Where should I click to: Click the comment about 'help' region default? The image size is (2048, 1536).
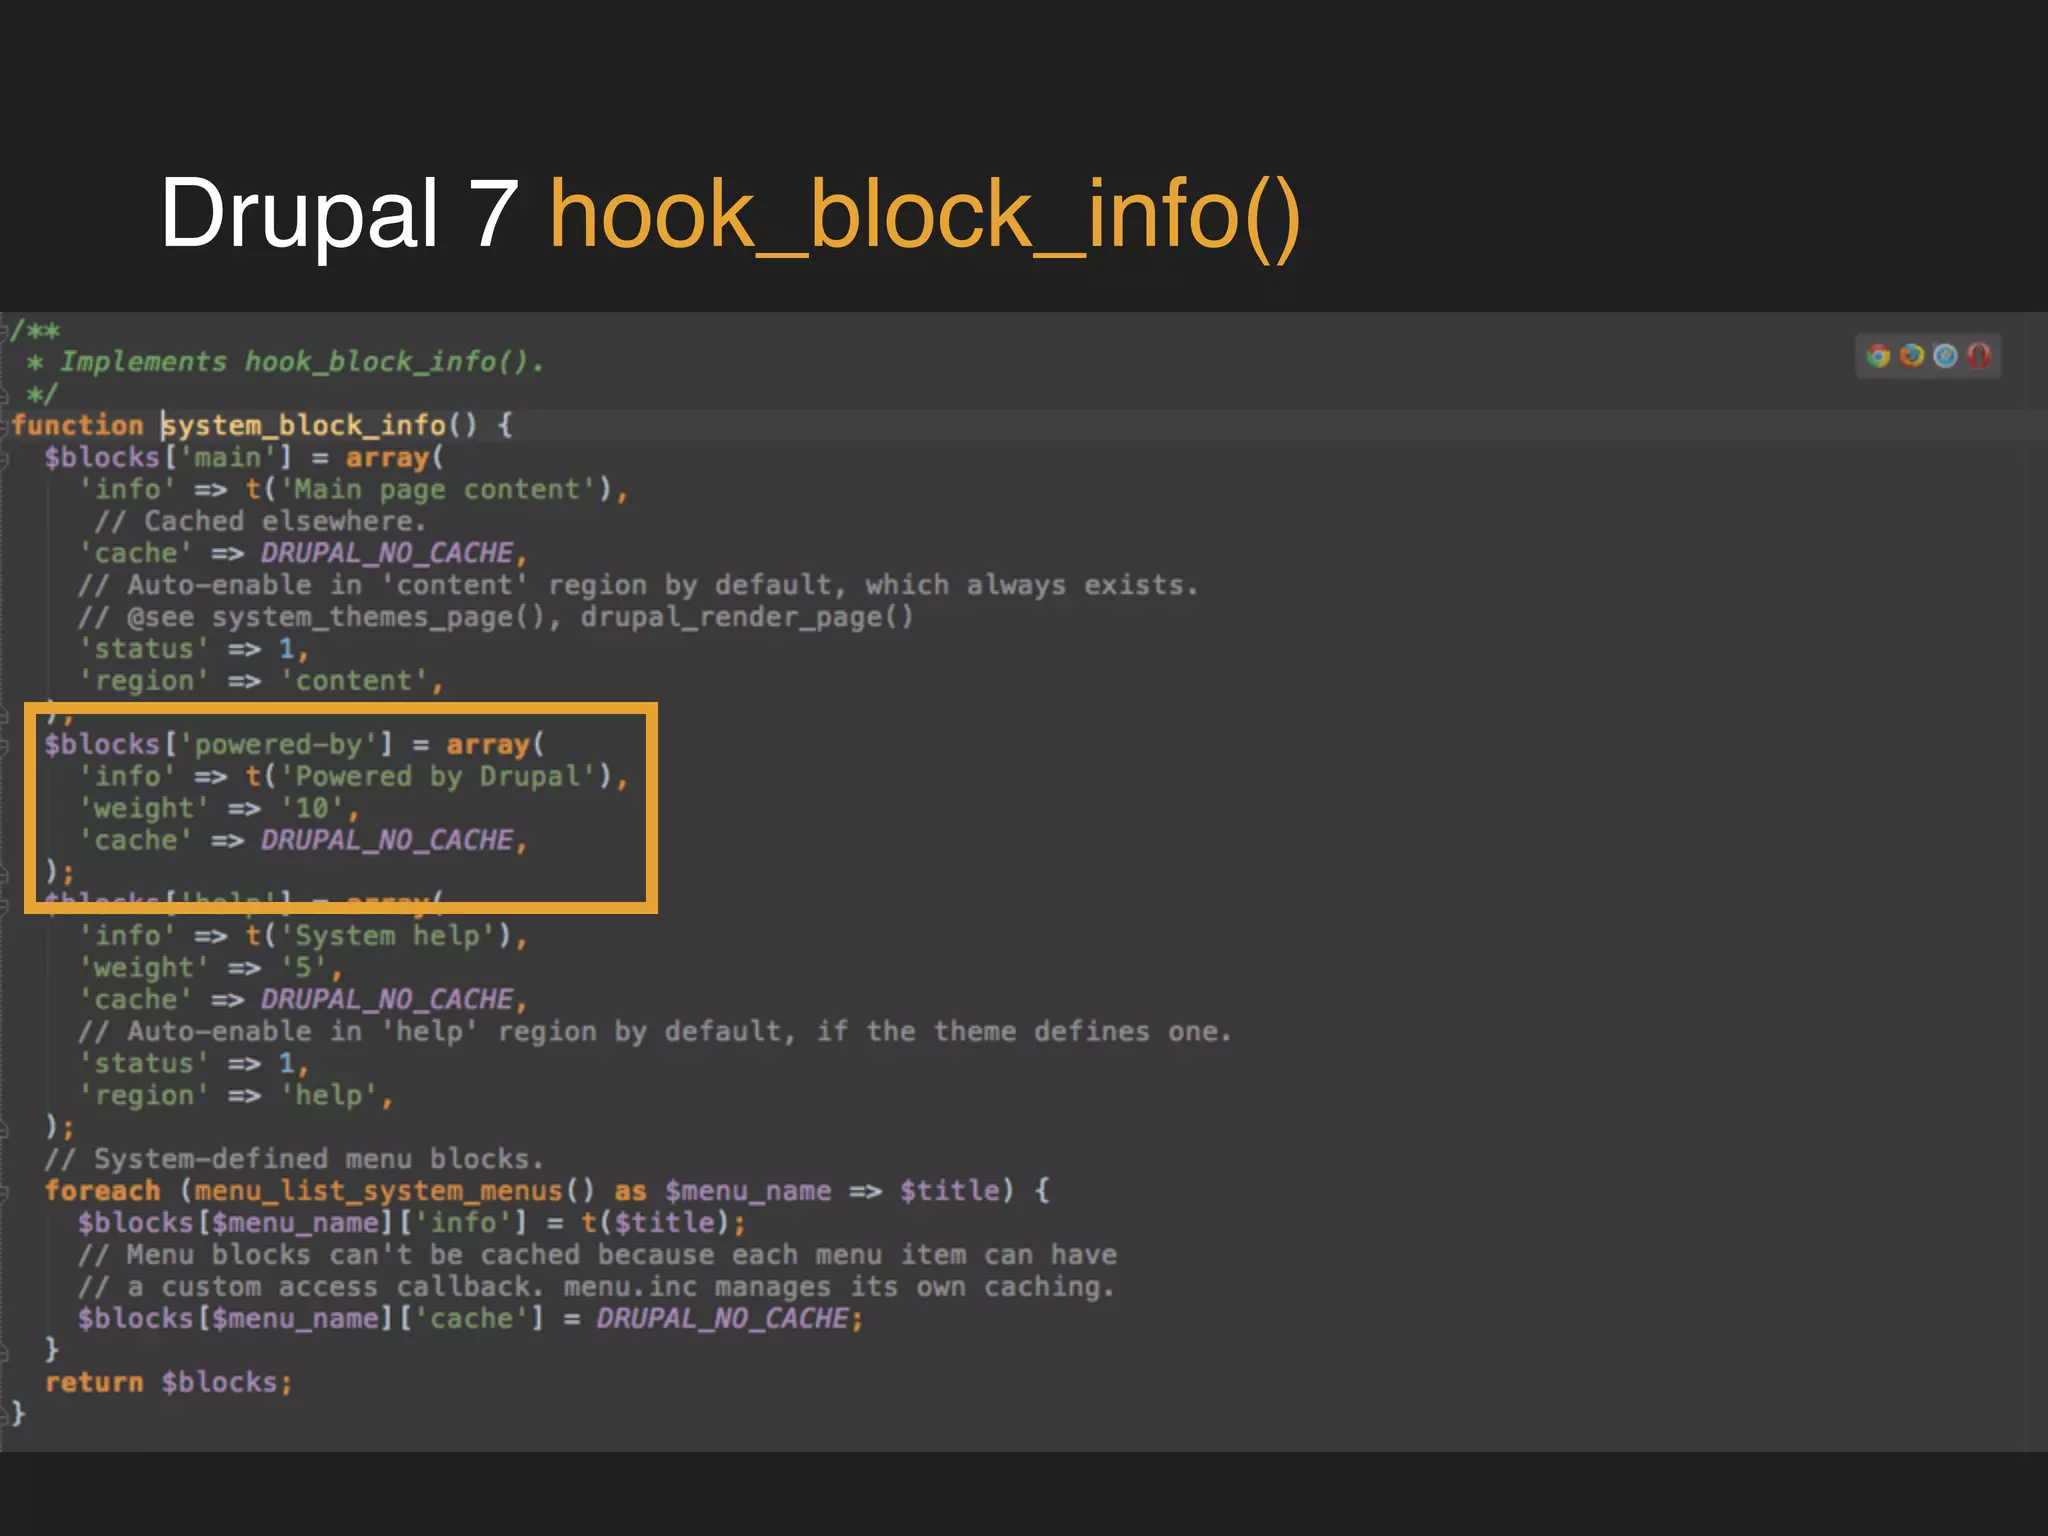click(655, 1032)
